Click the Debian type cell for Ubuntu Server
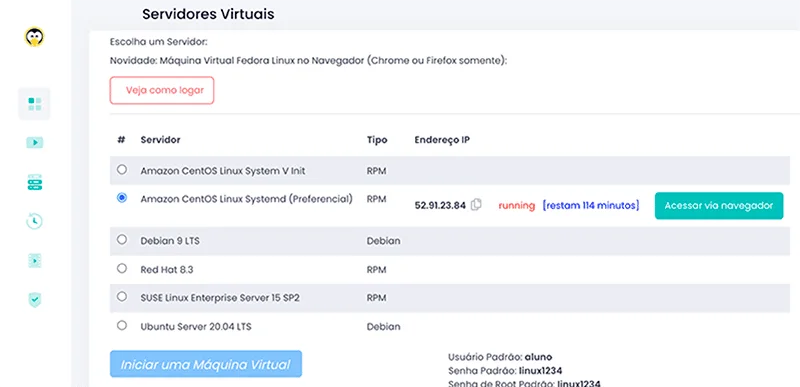Viewport: 800px width, 387px height. 383,327
